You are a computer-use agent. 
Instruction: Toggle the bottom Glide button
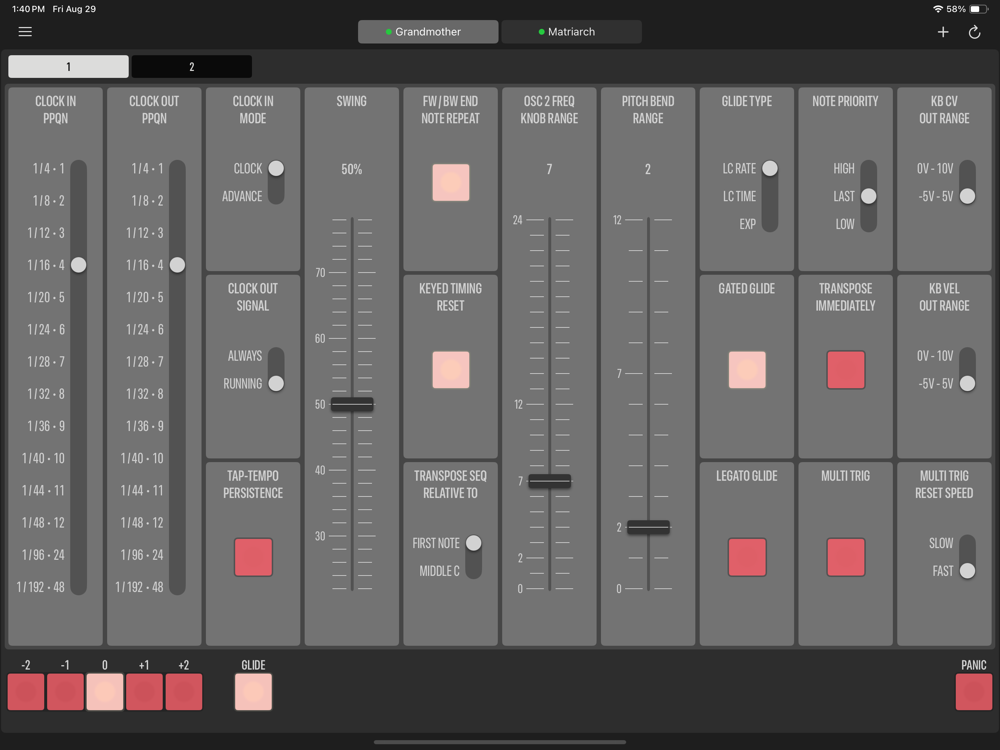253,692
